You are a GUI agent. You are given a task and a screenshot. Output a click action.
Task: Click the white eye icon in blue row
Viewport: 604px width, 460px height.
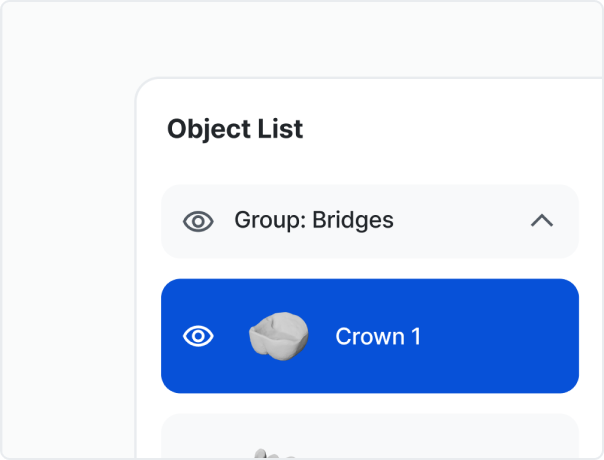coord(199,336)
